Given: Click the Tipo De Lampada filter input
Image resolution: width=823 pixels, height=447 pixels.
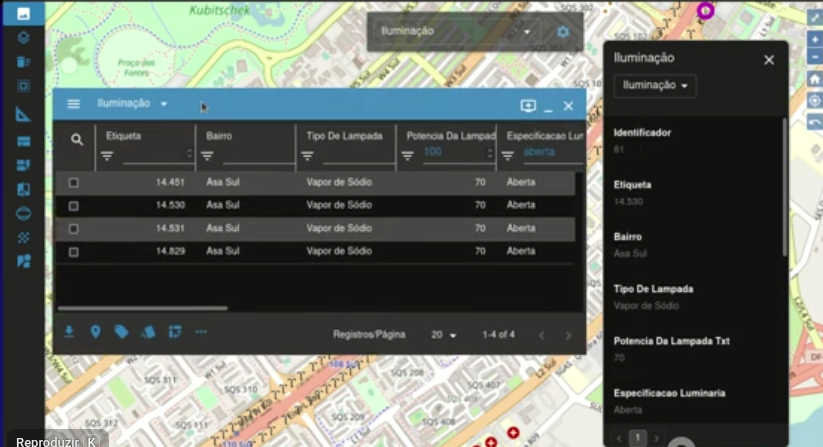Looking at the screenshot, I should (x=358, y=154).
